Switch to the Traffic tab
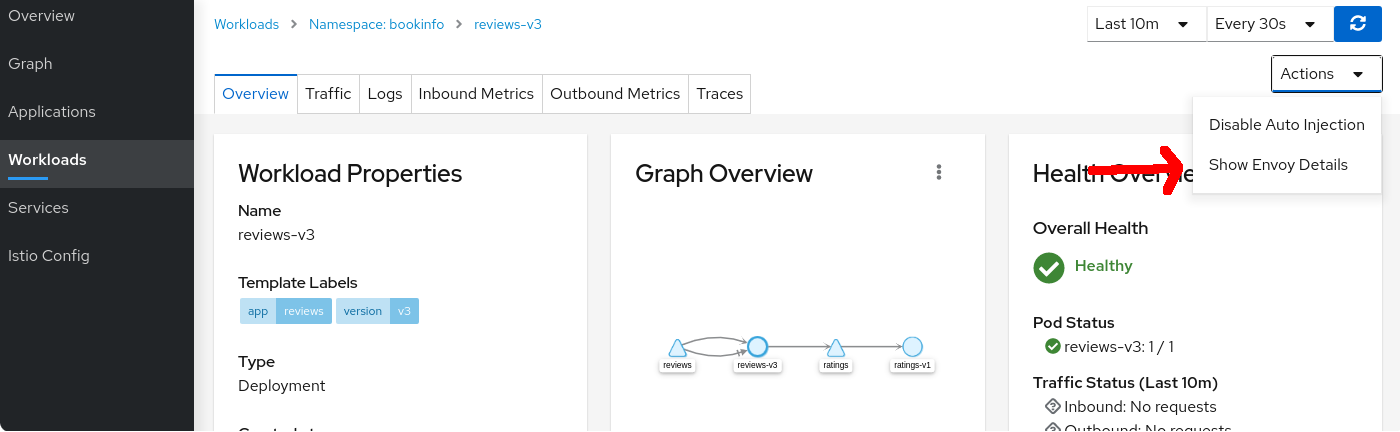This screenshot has height=432, width=1400. (328, 94)
